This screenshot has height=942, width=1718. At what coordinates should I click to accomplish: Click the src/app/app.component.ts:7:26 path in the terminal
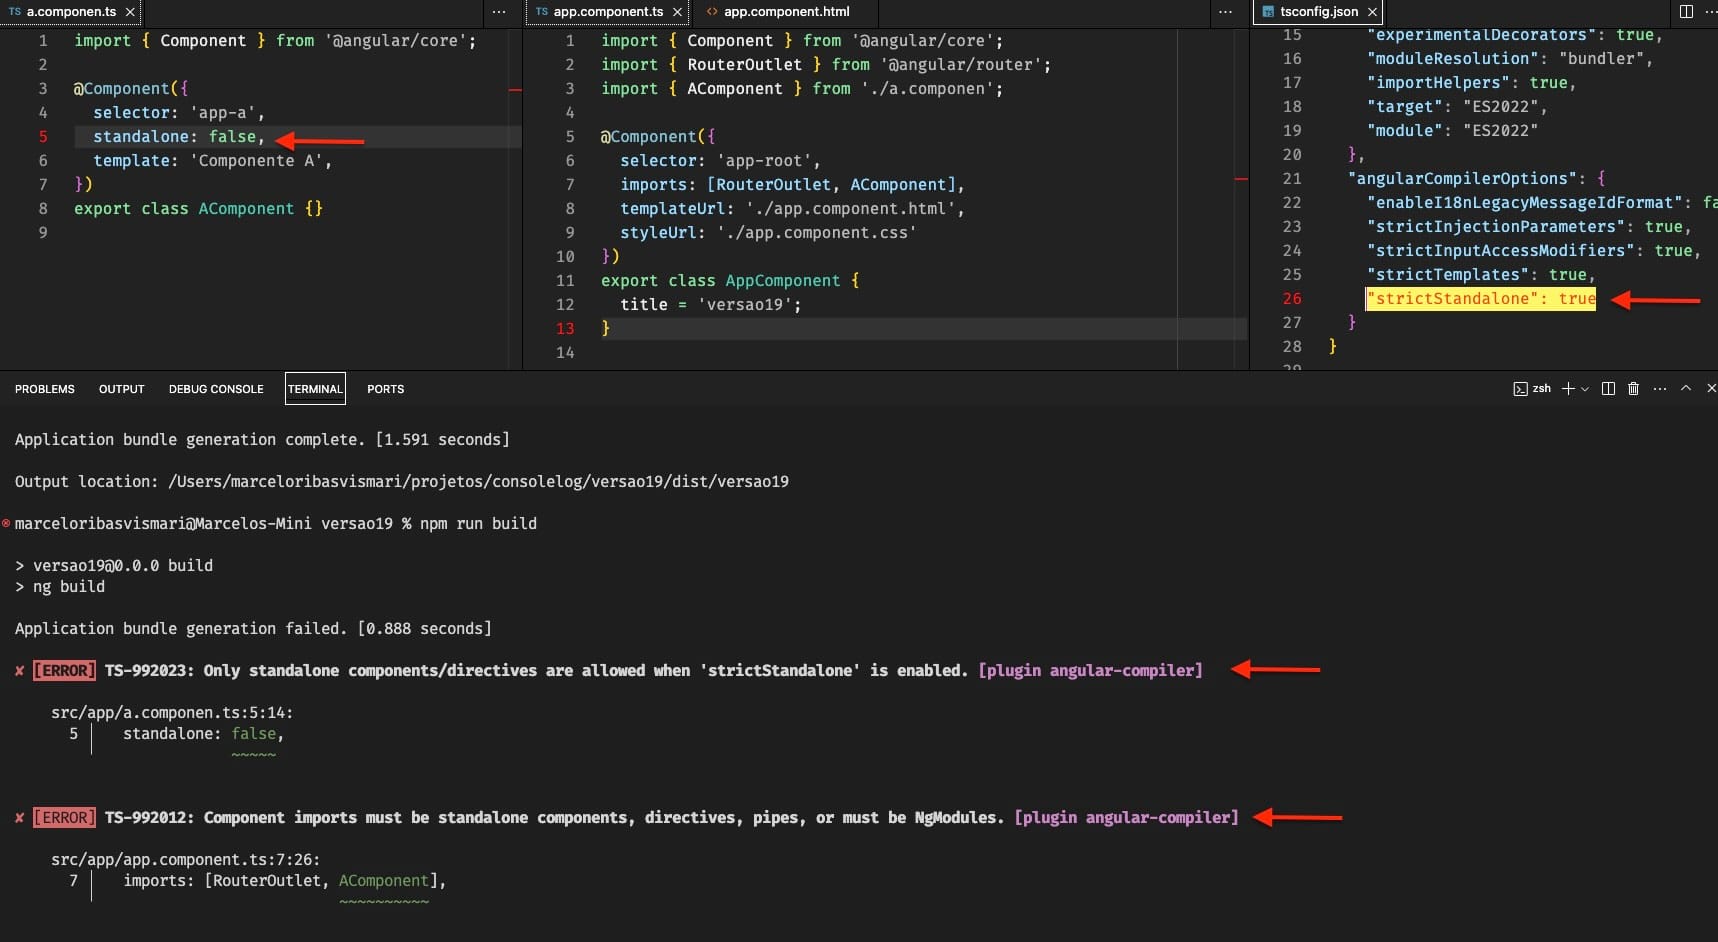[x=186, y=860]
